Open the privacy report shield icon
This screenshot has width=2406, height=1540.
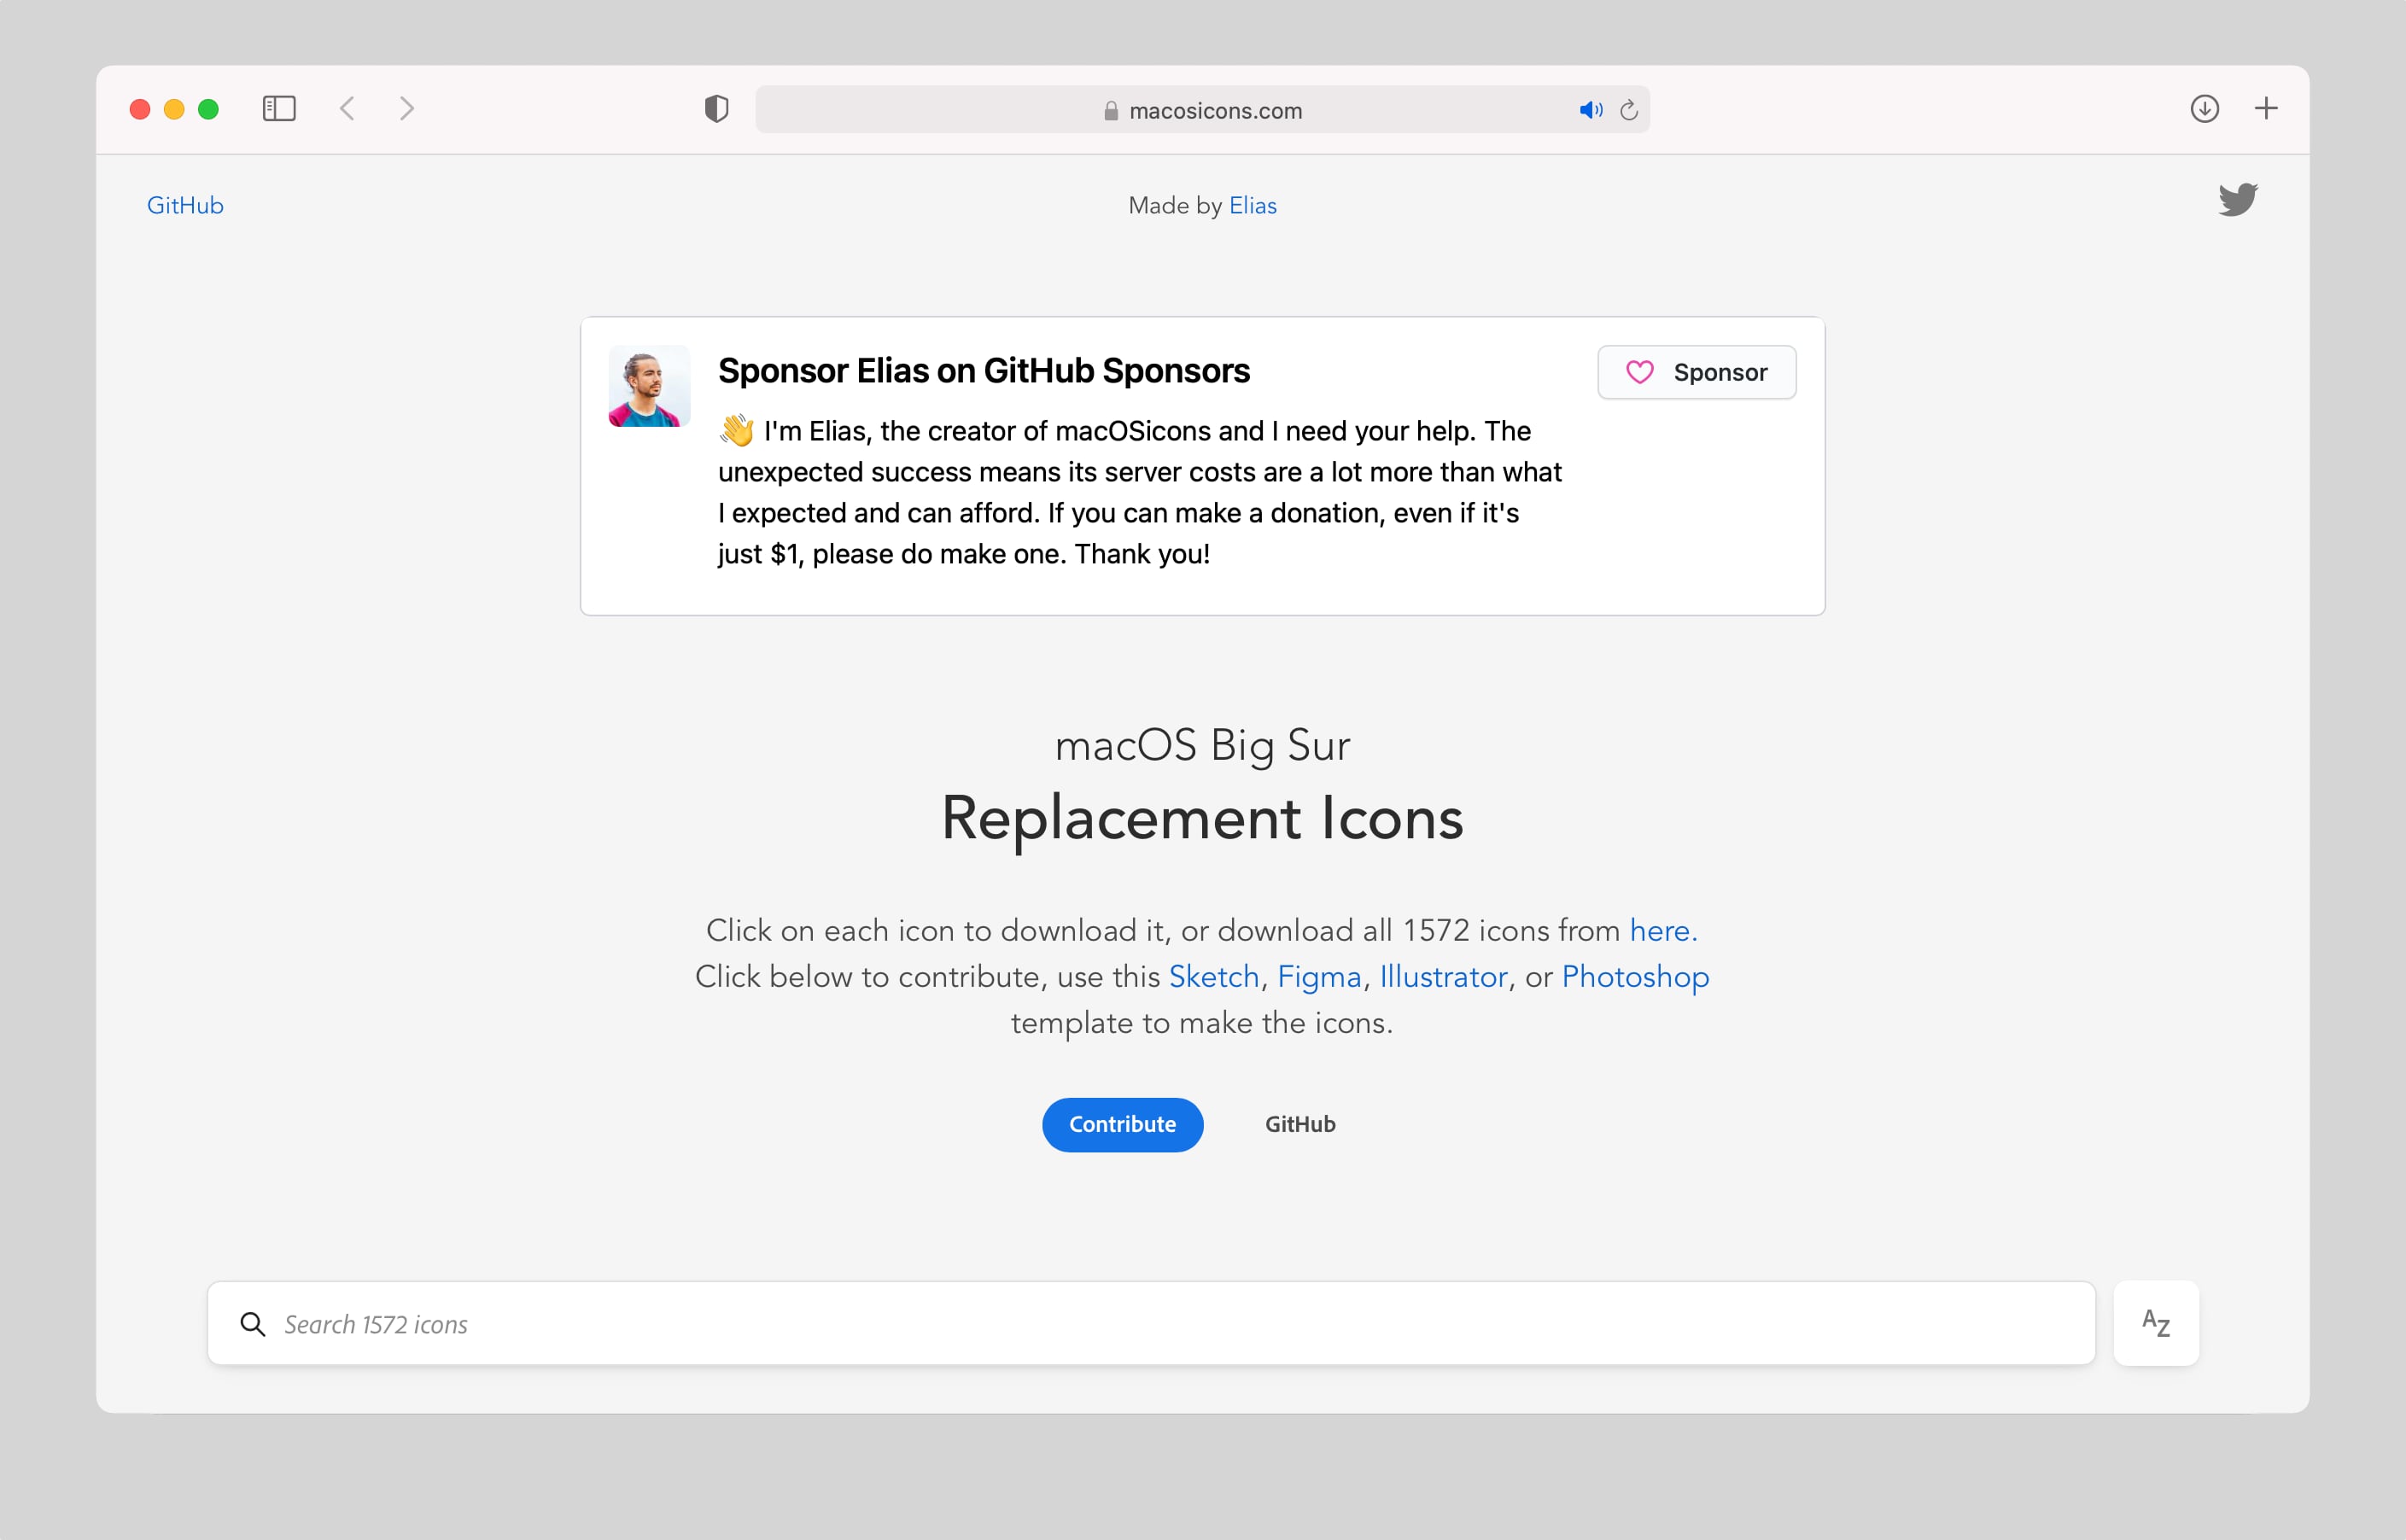click(x=716, y=109)
